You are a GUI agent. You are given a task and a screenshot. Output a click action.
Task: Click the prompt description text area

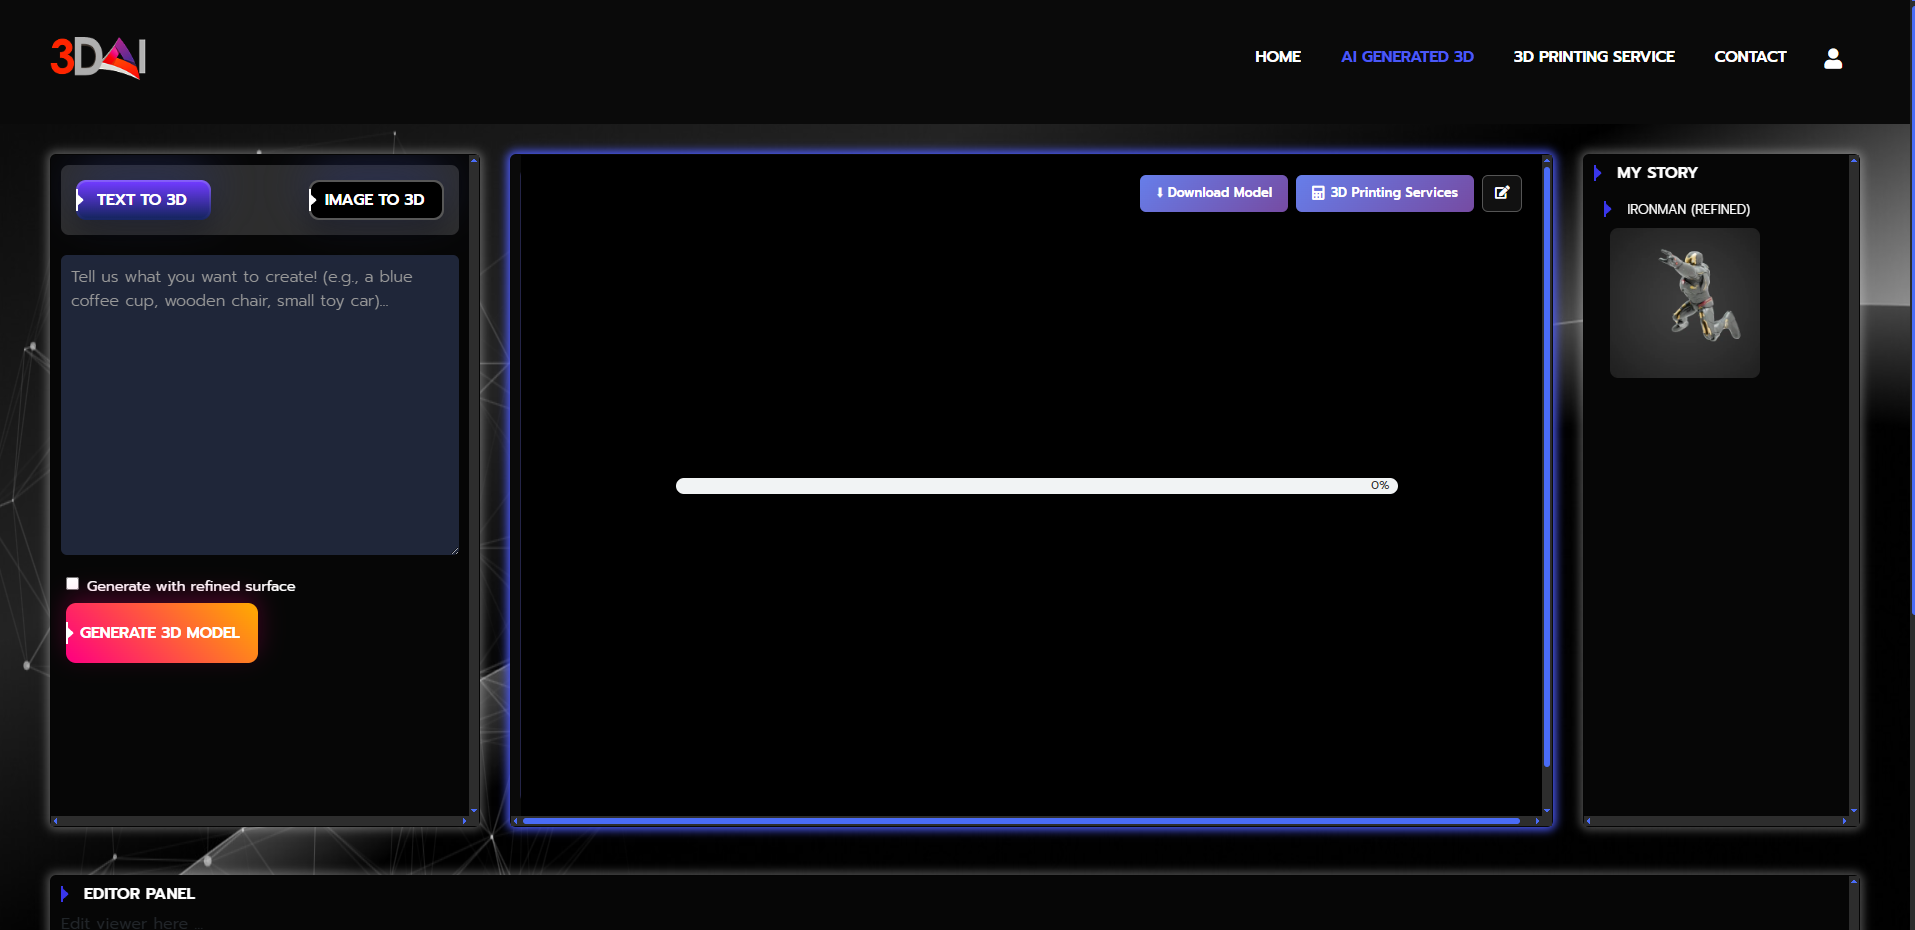[x=260, y=405]
